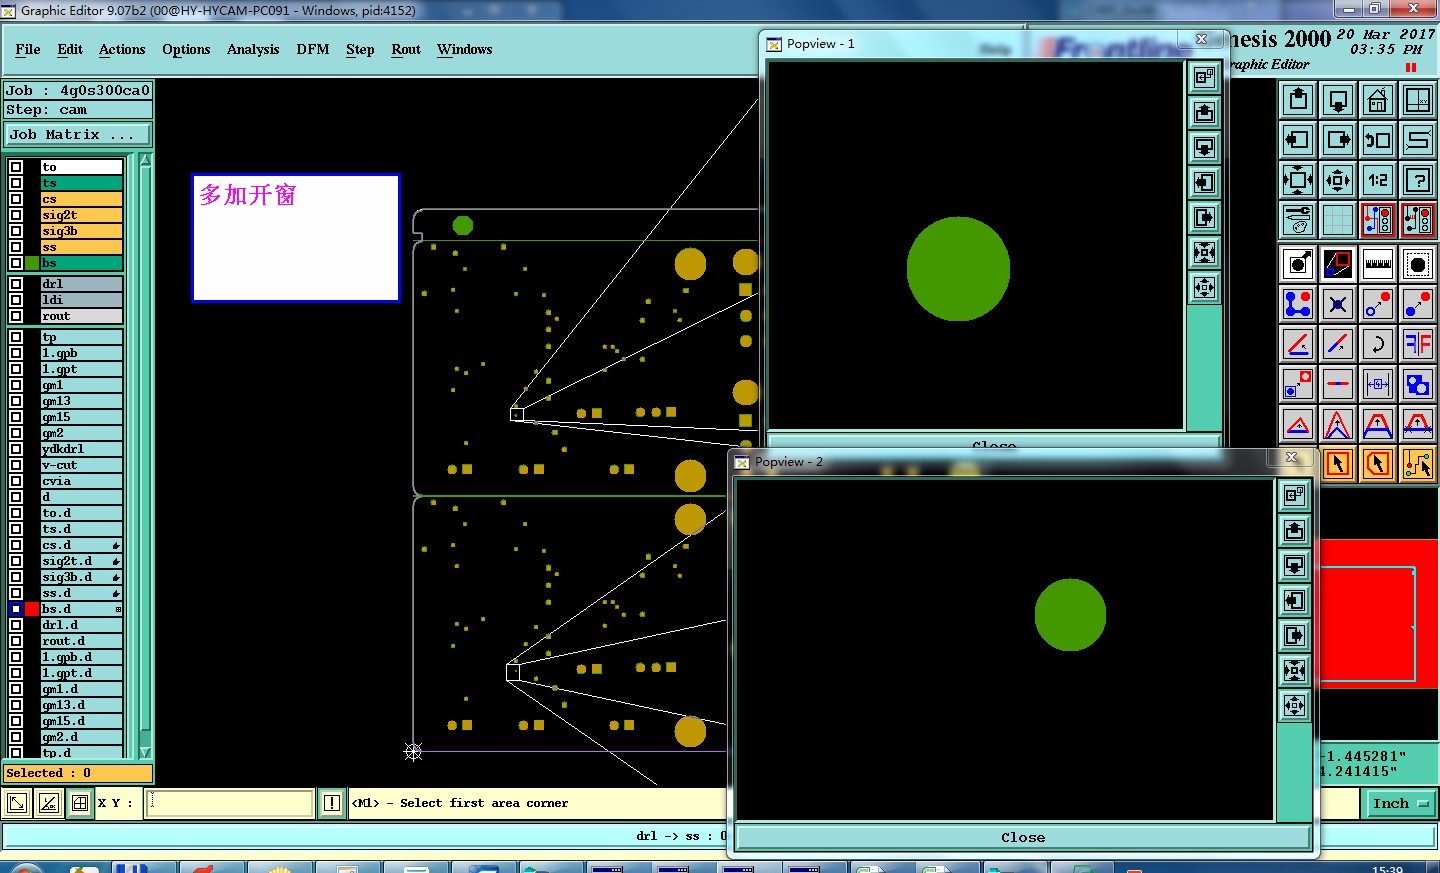The image size is (1440, 873).
Task: Click the red color swatch of layer bs.d
Action: [x=32, y=609]
